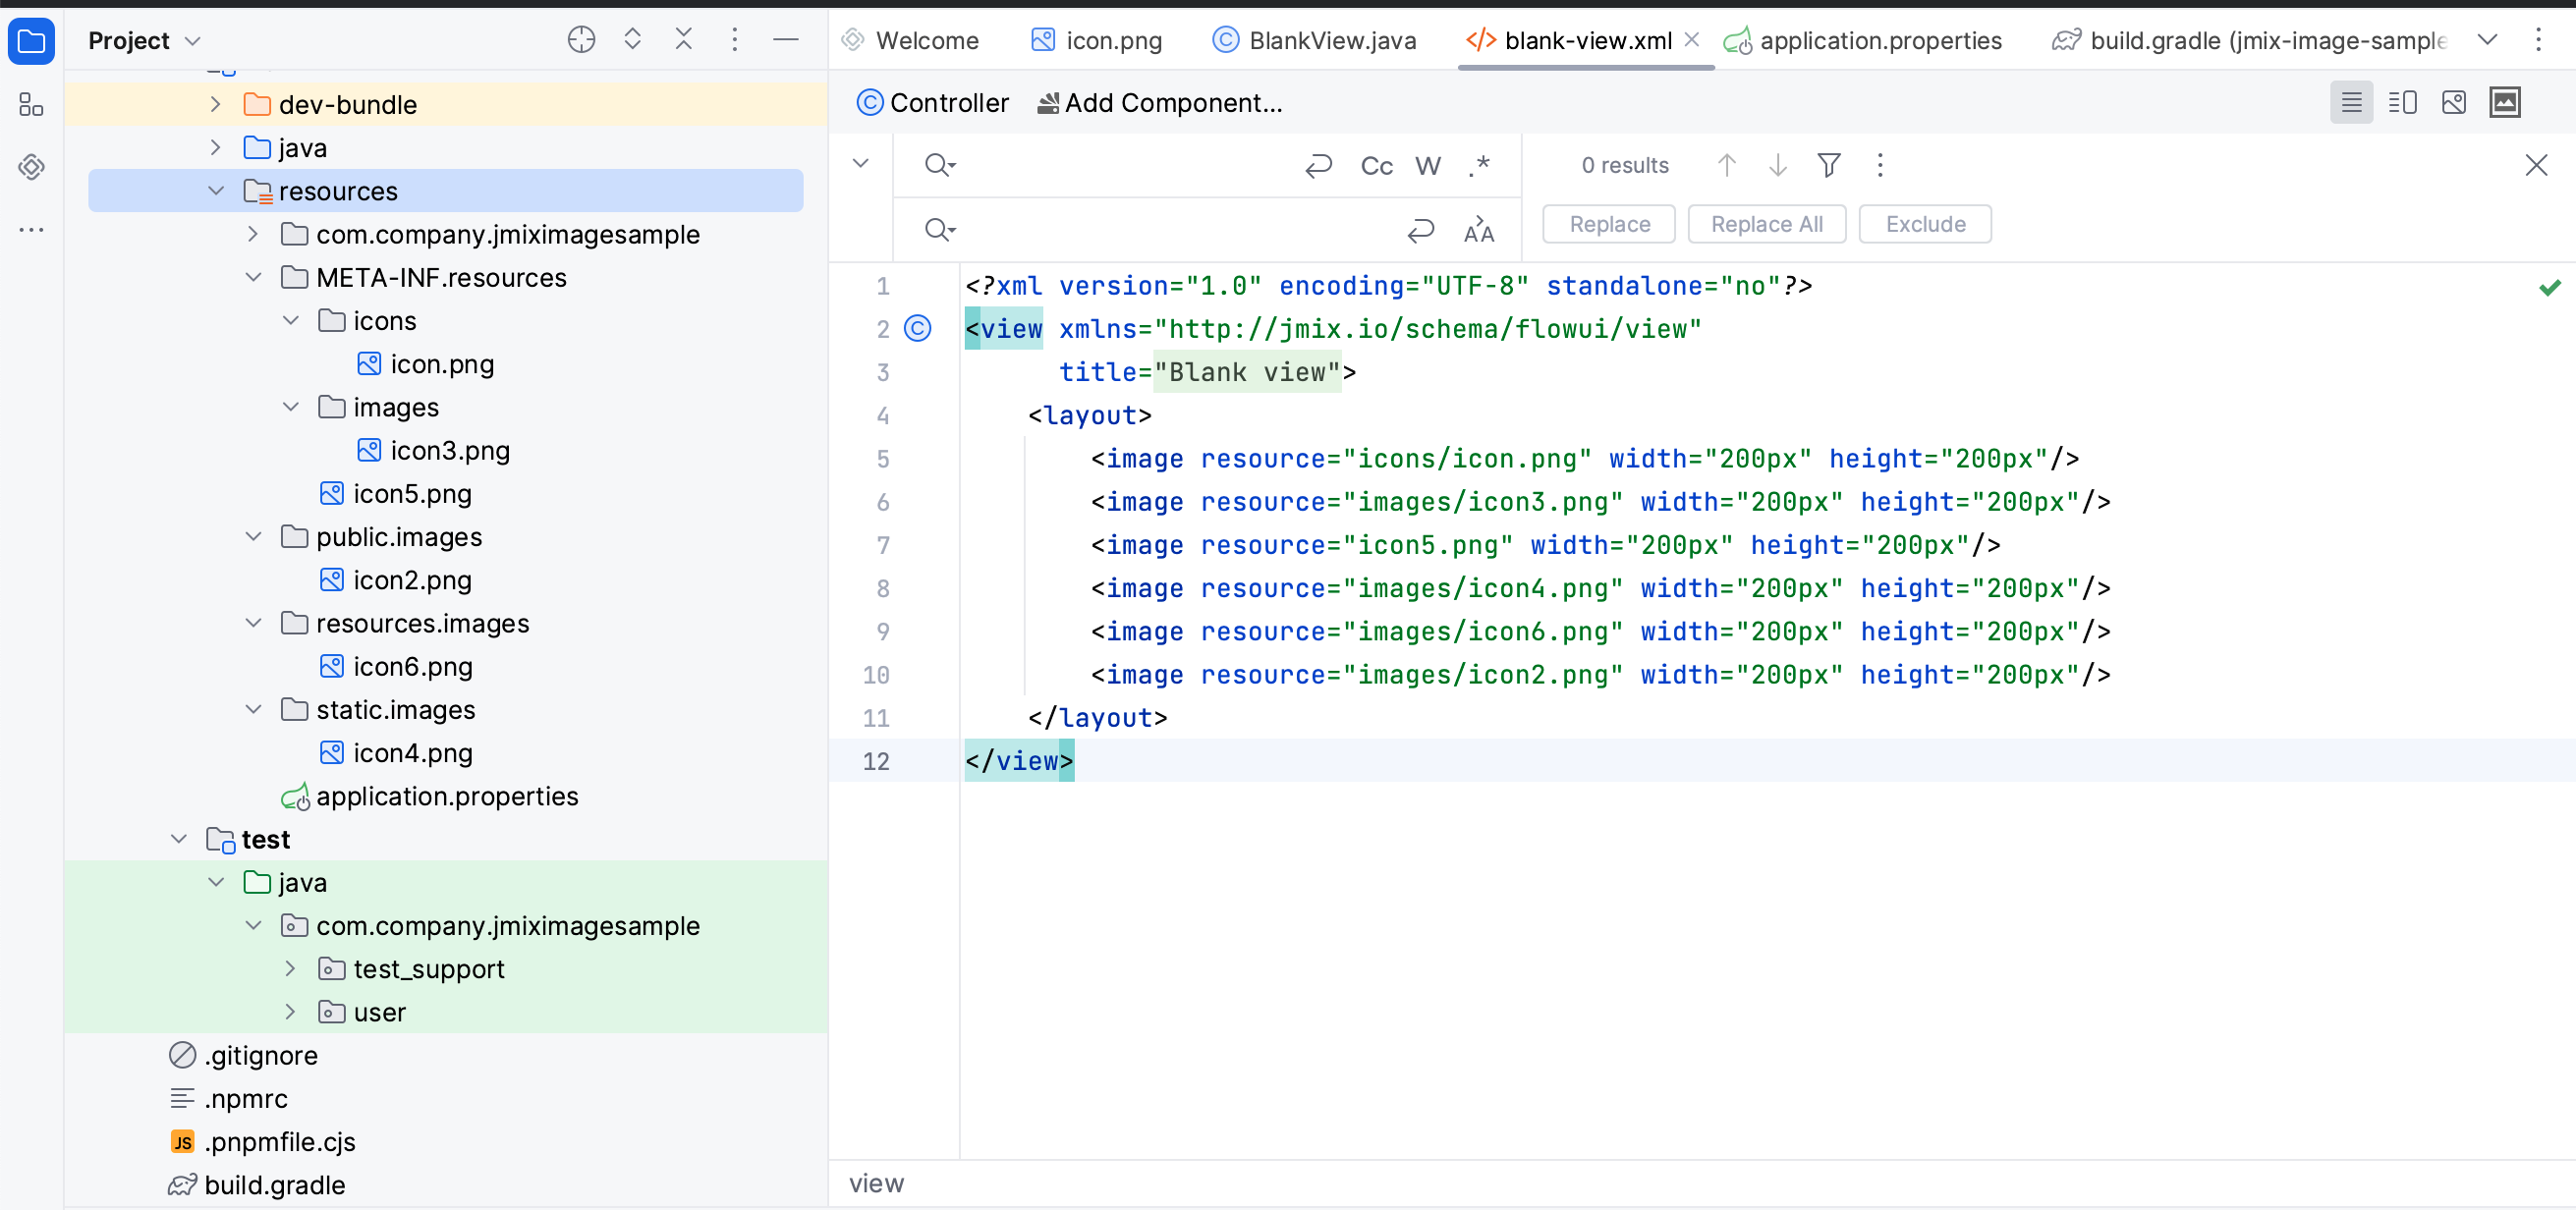Hide the Project panel with minus icon
Screen dimensions: 2576x1210
coord(786,40)
